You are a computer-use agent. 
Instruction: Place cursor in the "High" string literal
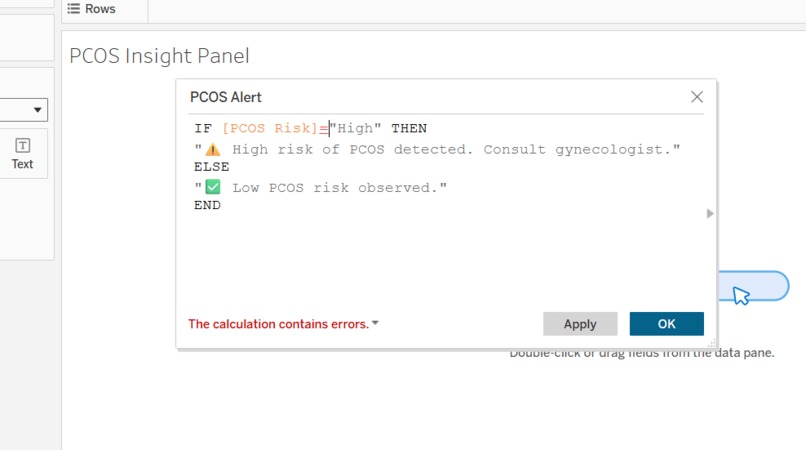pos(356,128)
